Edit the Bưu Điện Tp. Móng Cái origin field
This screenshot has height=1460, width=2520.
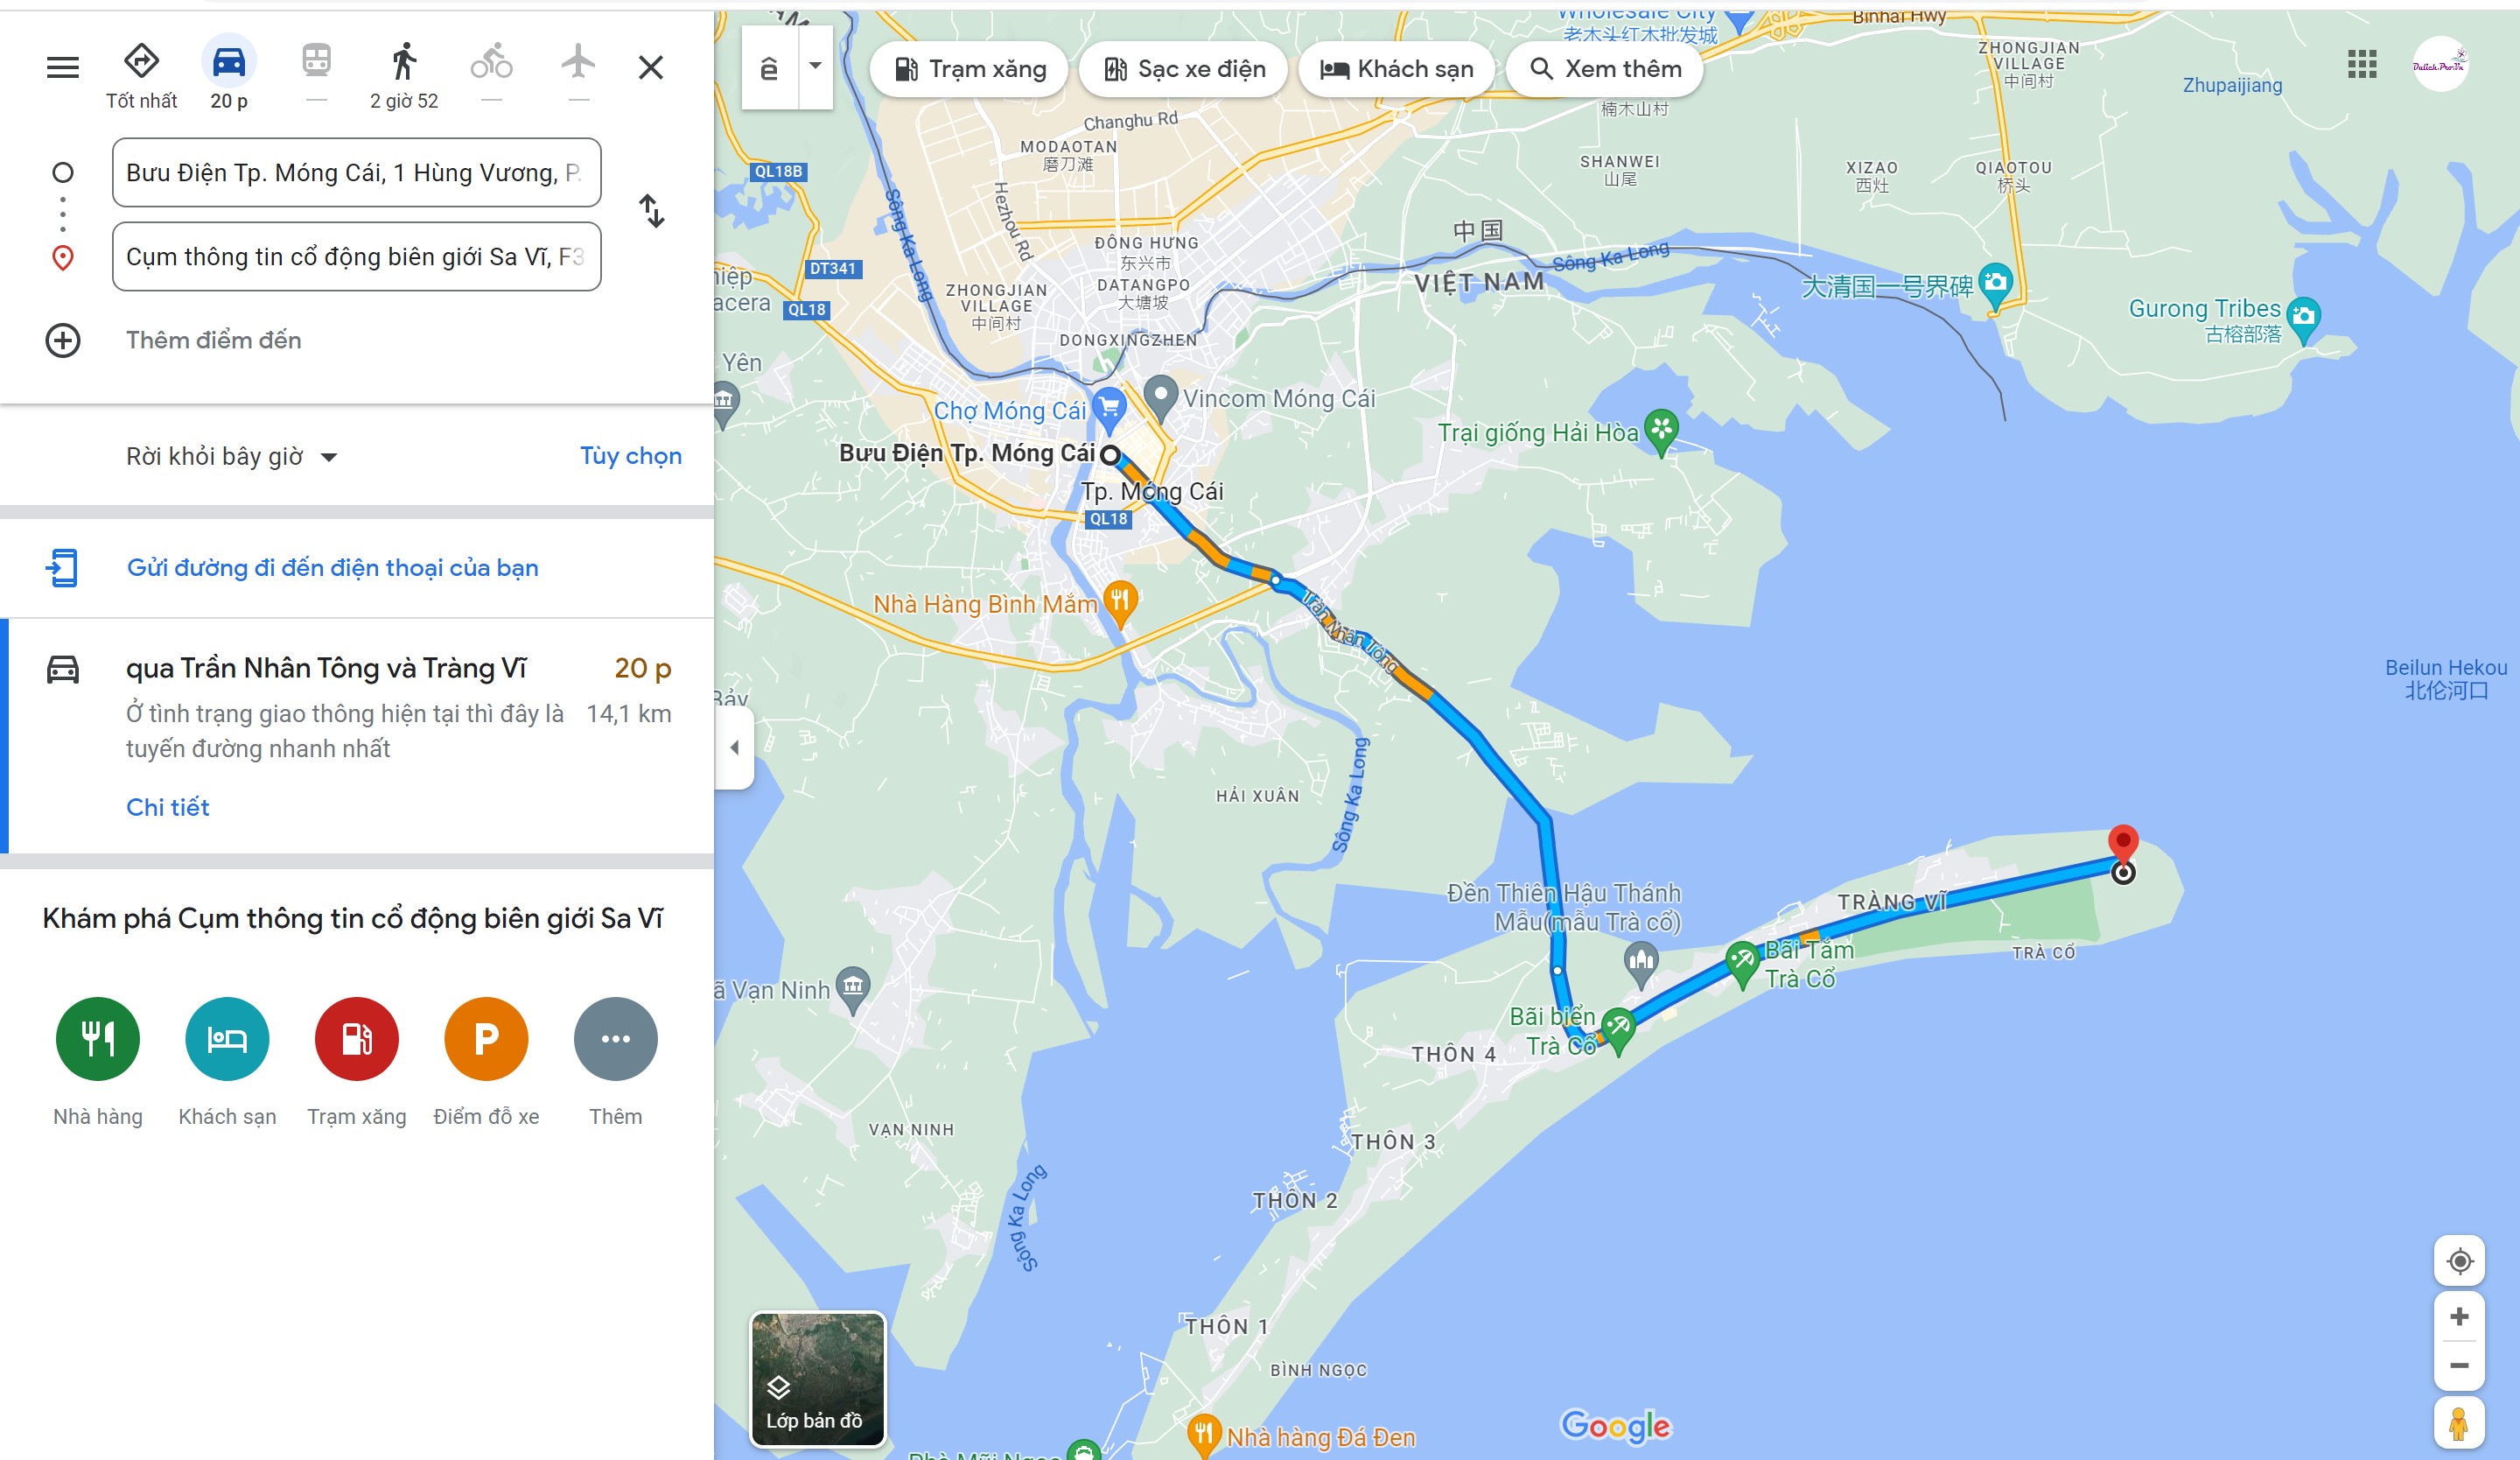tap(357, 173)
